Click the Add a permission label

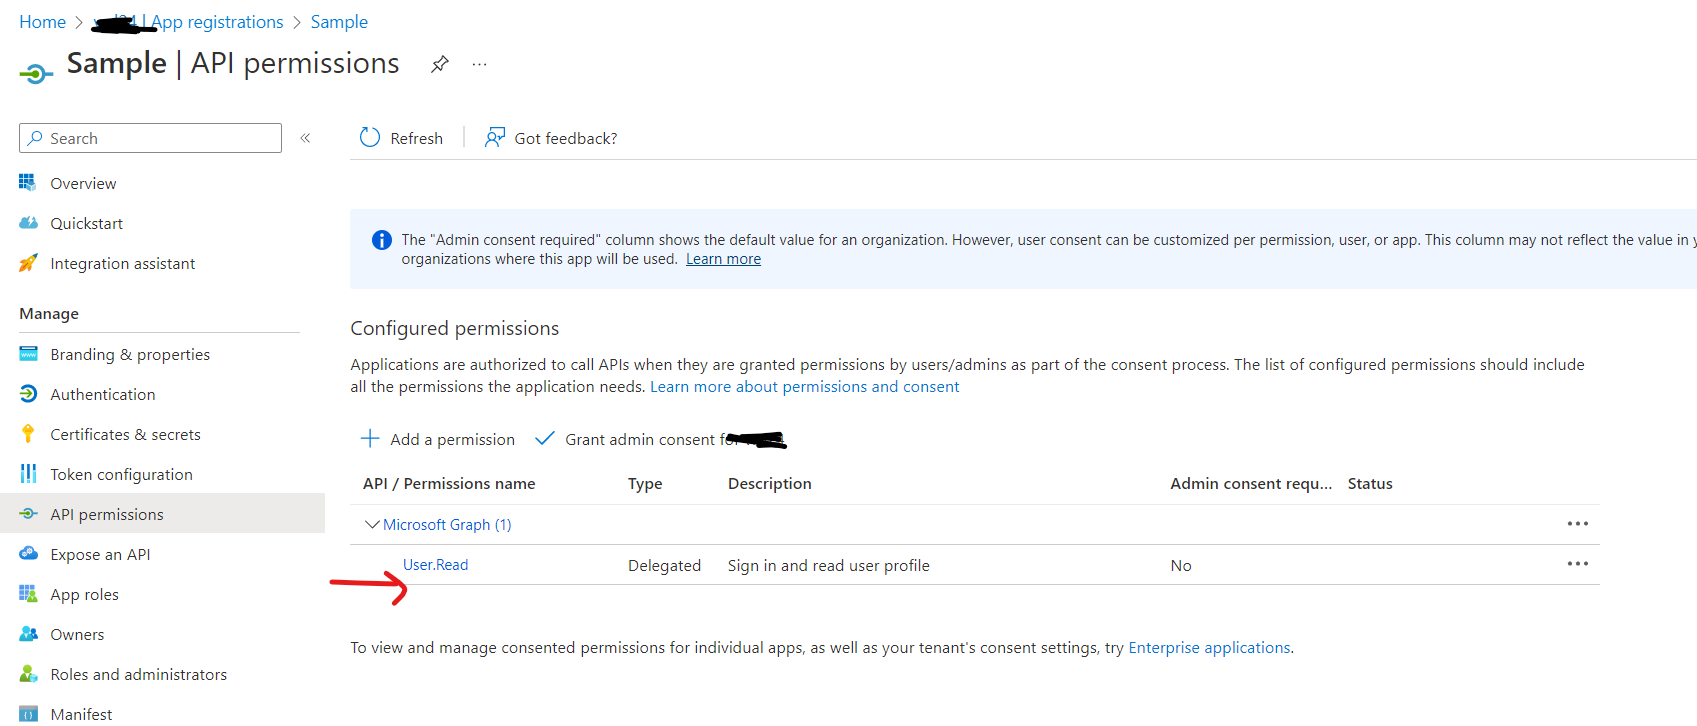click(453, 439)
